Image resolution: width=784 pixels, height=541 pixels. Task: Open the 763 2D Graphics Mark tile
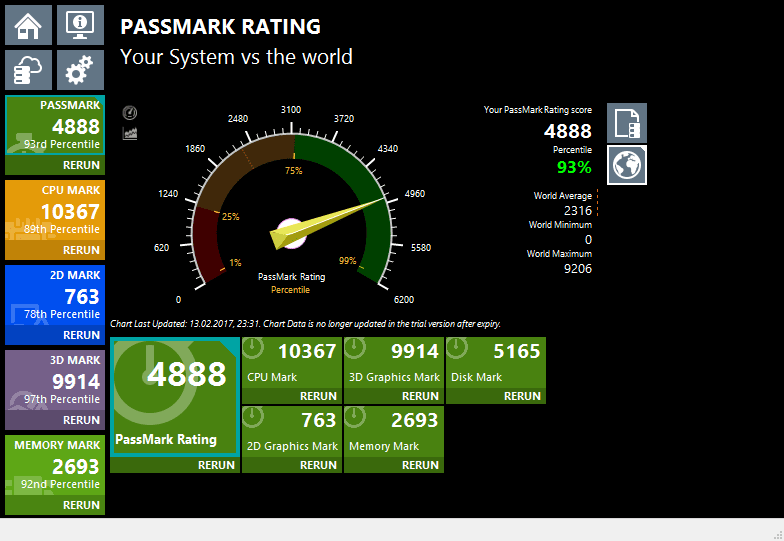(x=292, y=432)
